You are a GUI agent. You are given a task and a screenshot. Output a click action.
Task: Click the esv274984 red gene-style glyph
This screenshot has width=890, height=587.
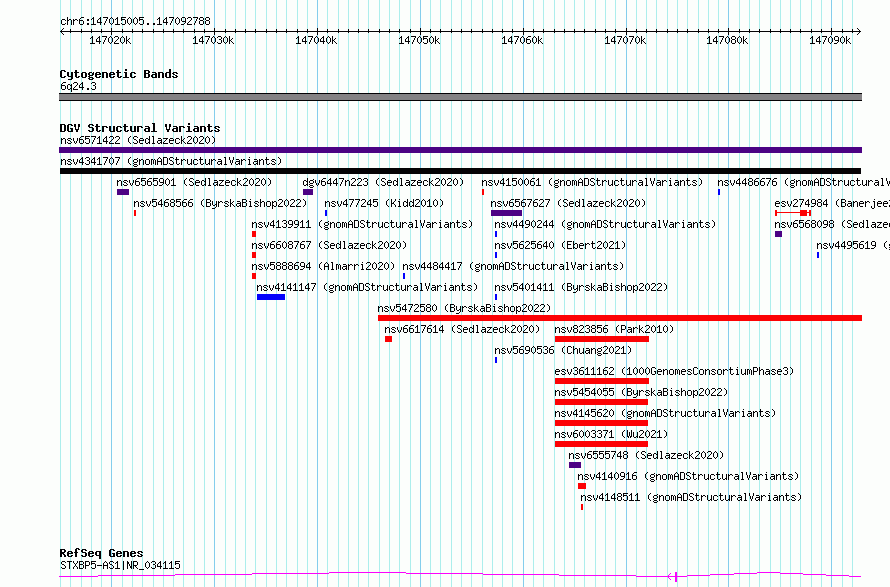tap(793, 213)
